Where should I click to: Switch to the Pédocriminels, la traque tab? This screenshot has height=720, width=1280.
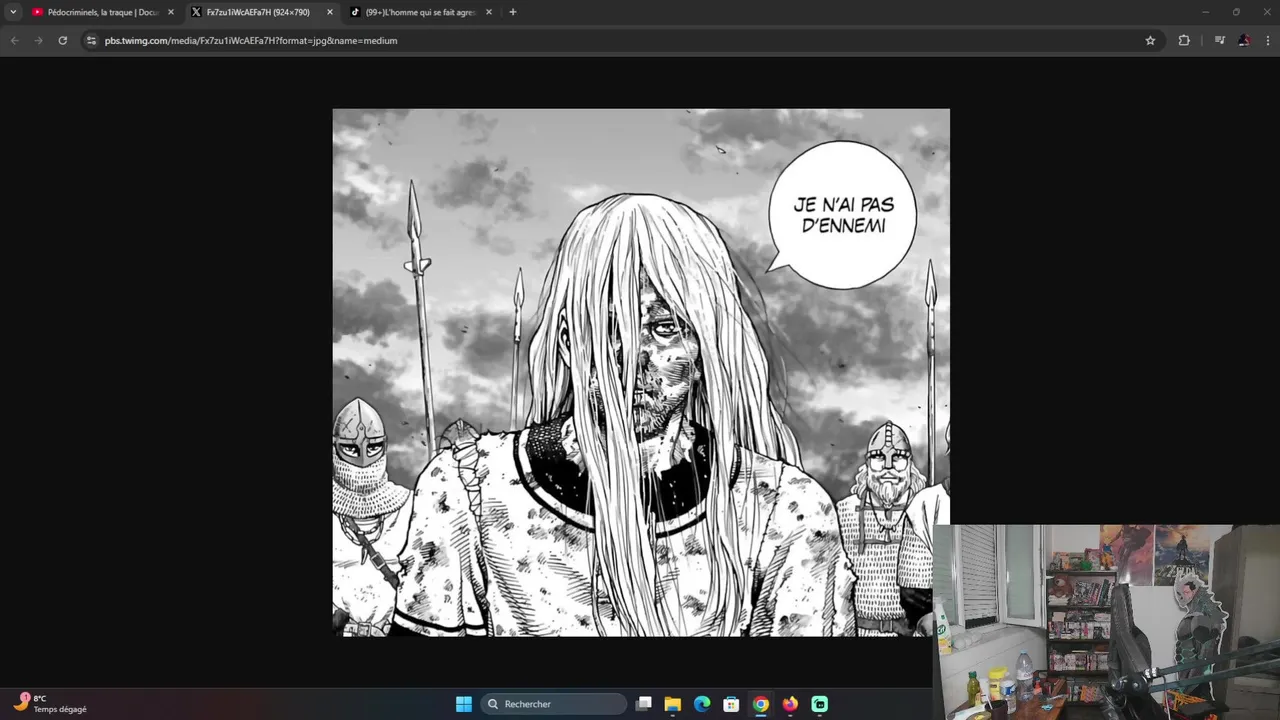101,12
